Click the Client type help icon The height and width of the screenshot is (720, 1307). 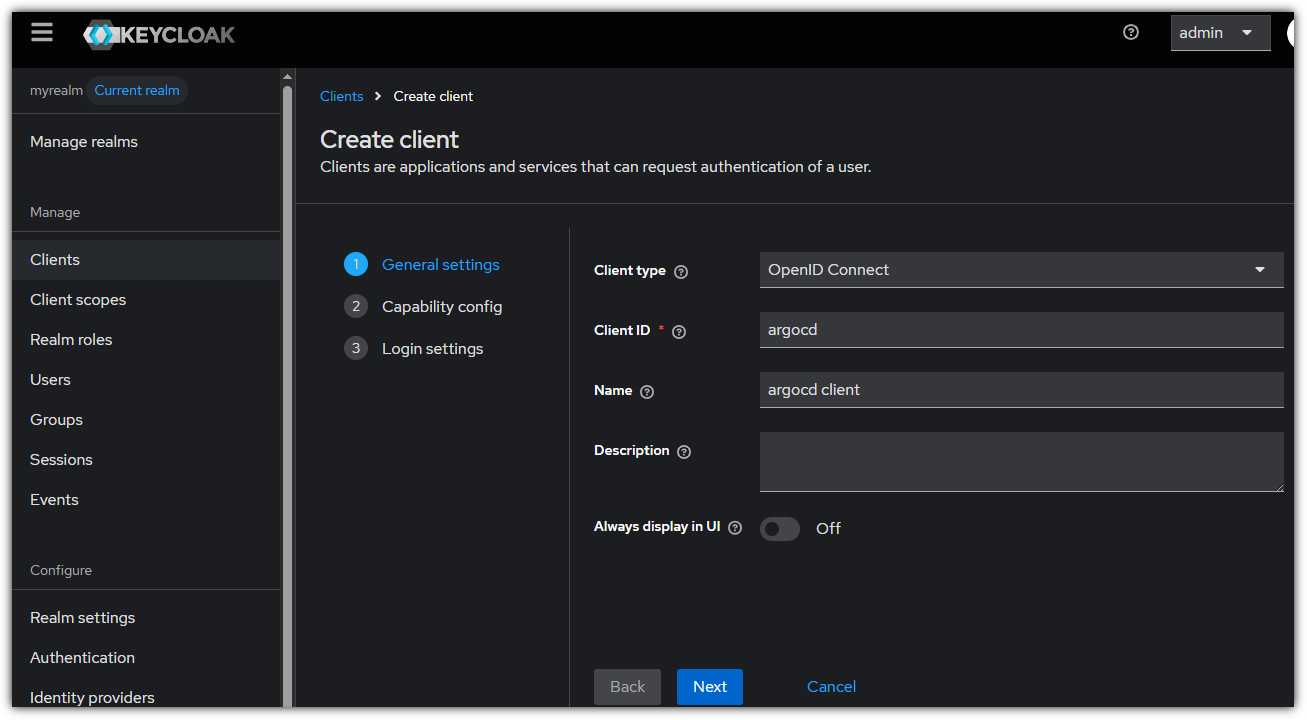(x=681, y=271)
